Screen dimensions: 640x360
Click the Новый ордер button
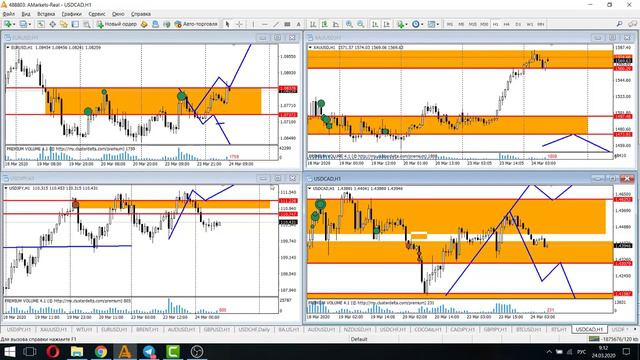[x=117, y=24]
